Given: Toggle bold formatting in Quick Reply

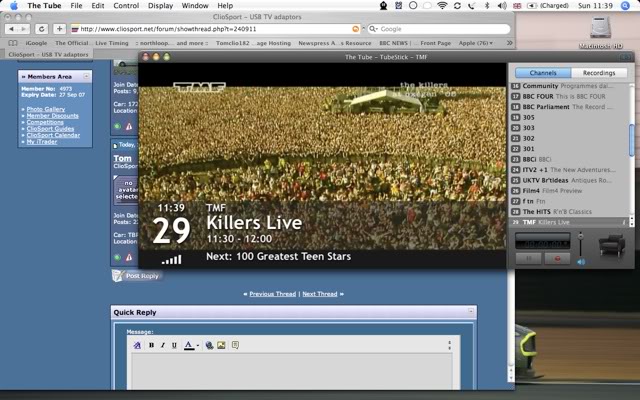Looking at the screenshot, I should click(x=151, y=345).
